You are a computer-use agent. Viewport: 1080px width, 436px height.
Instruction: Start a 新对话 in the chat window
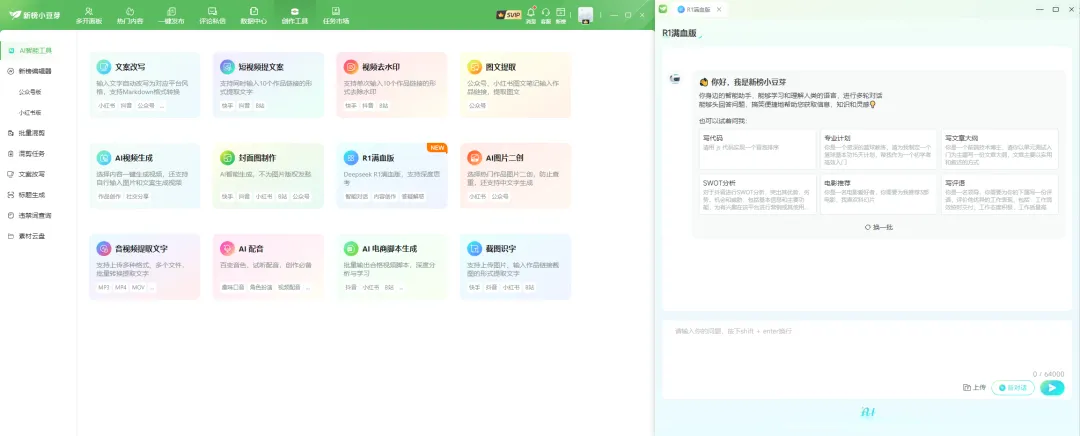click(1012, 388)
